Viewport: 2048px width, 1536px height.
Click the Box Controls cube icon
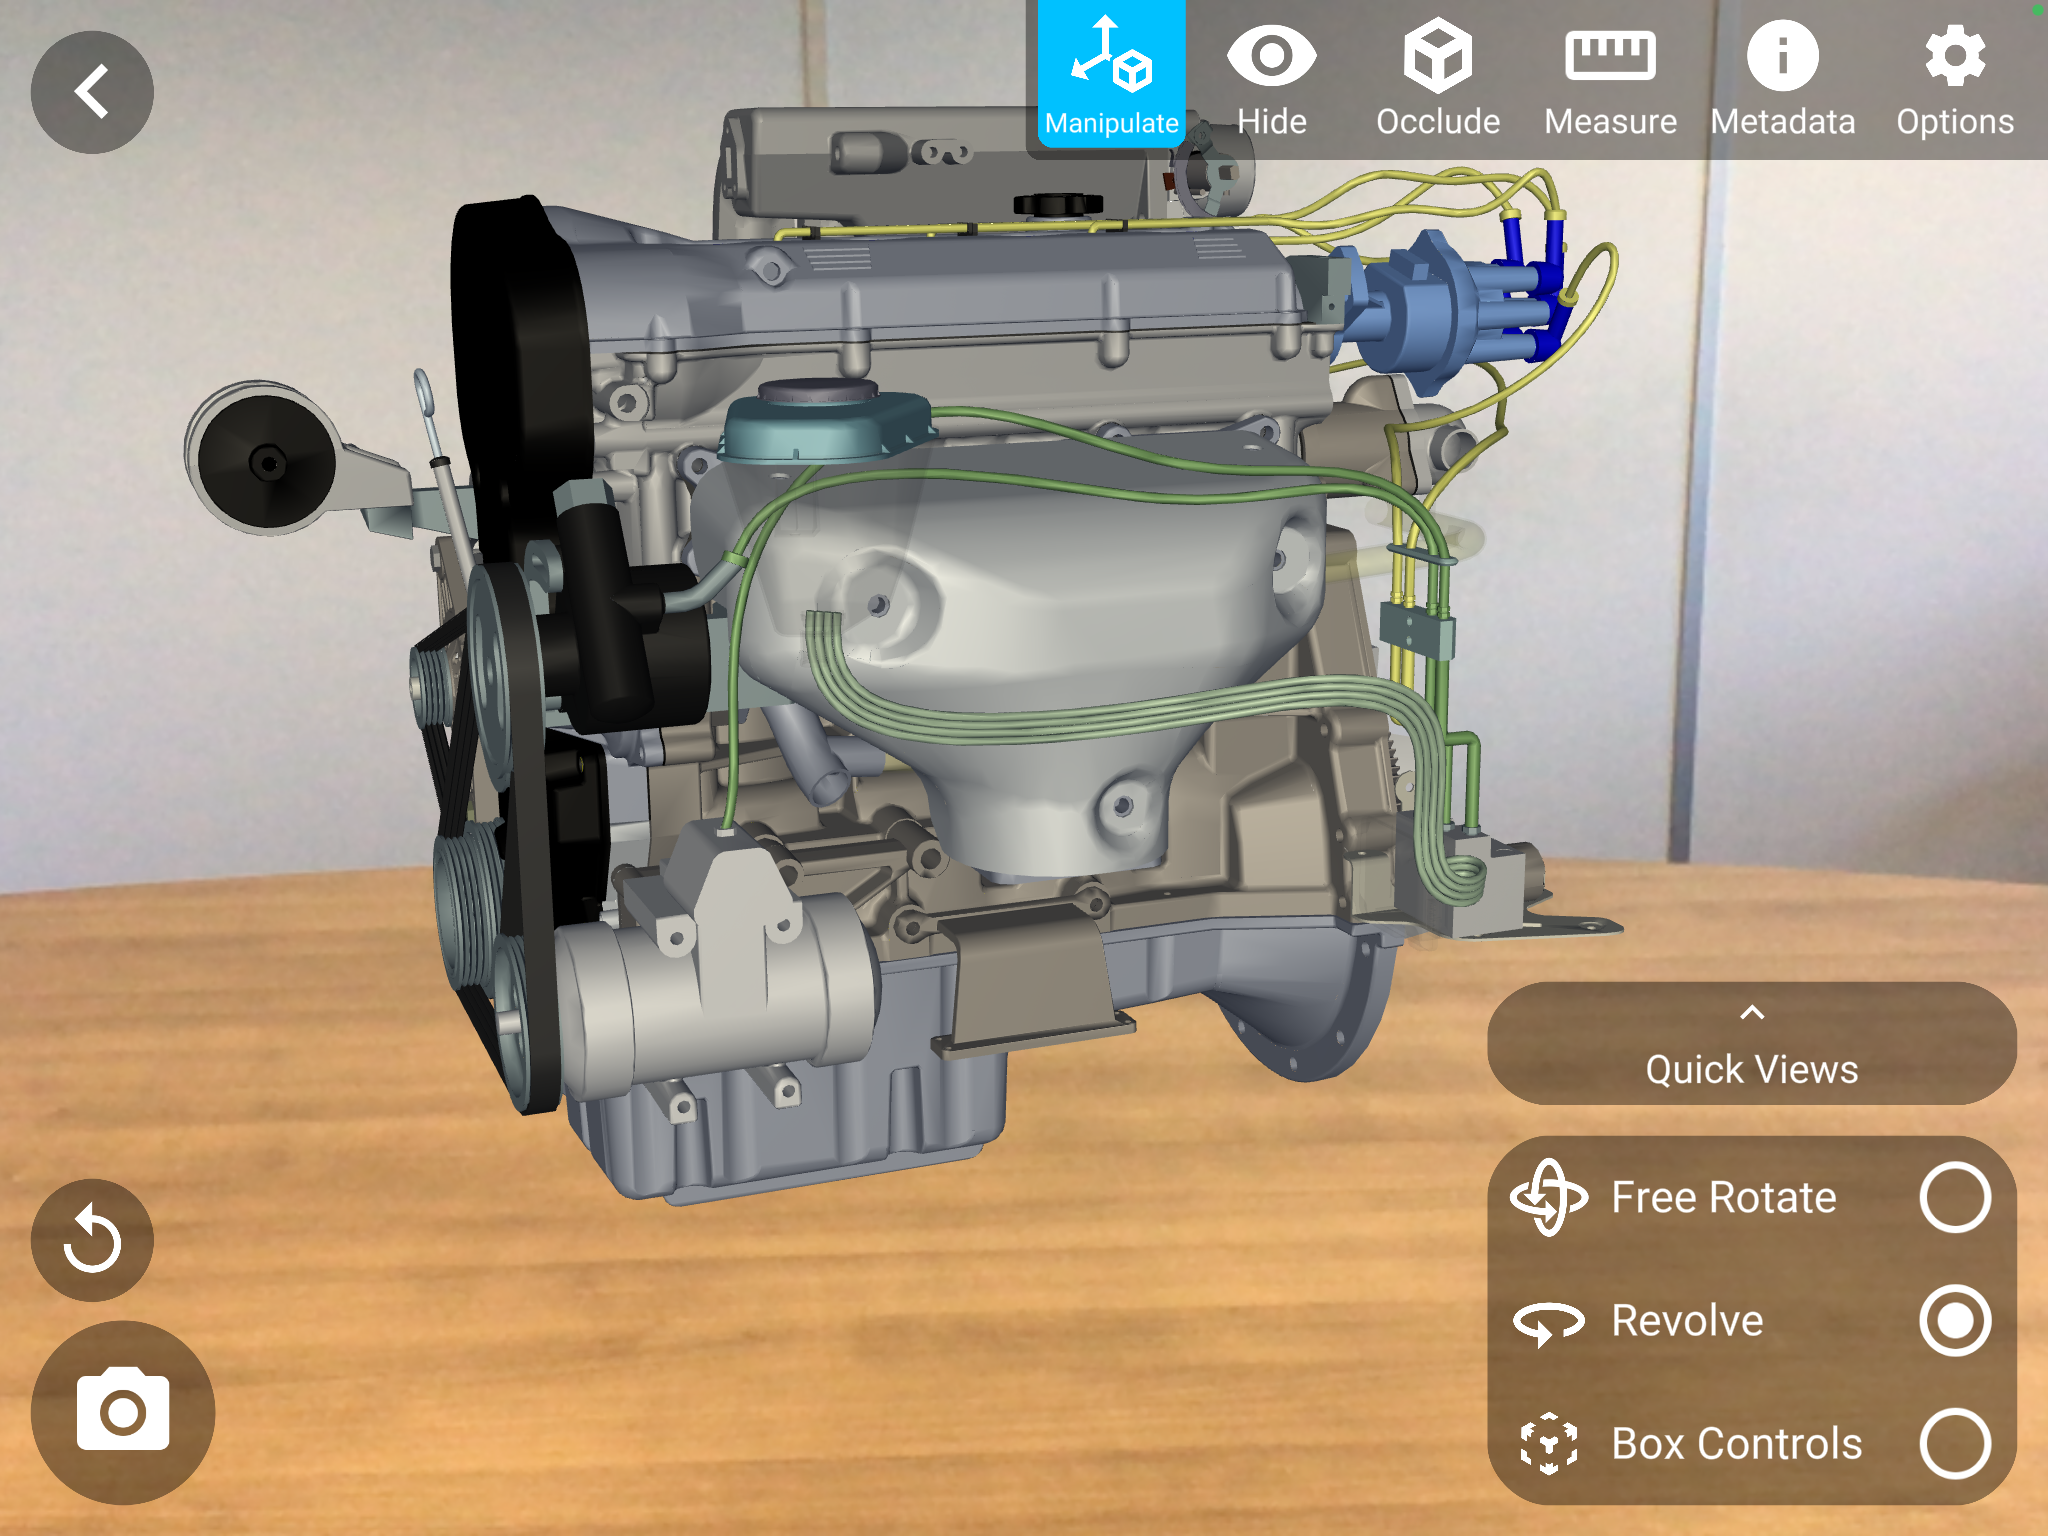[1548, 1443]
